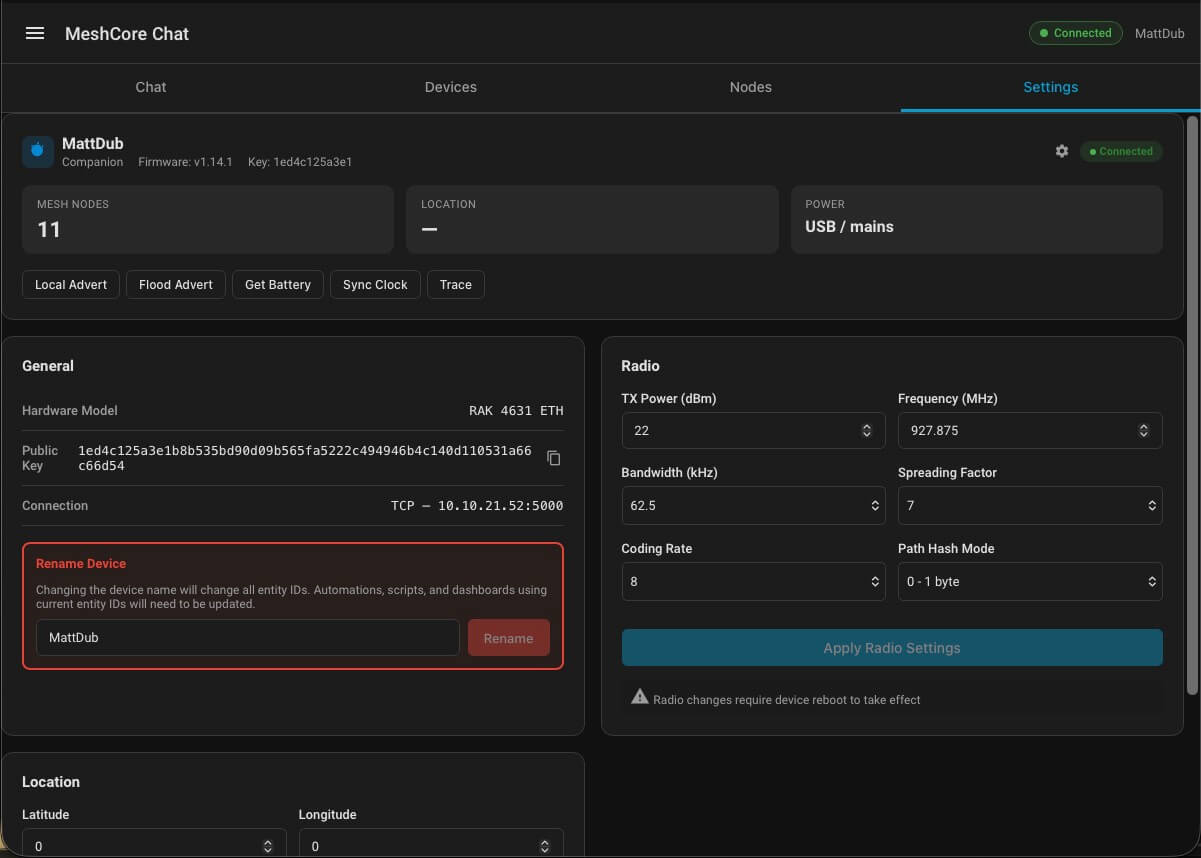This screenshot has width=1201, height=858.
Task: Select the Settings tab
Action: click(x=1051, y=87)
